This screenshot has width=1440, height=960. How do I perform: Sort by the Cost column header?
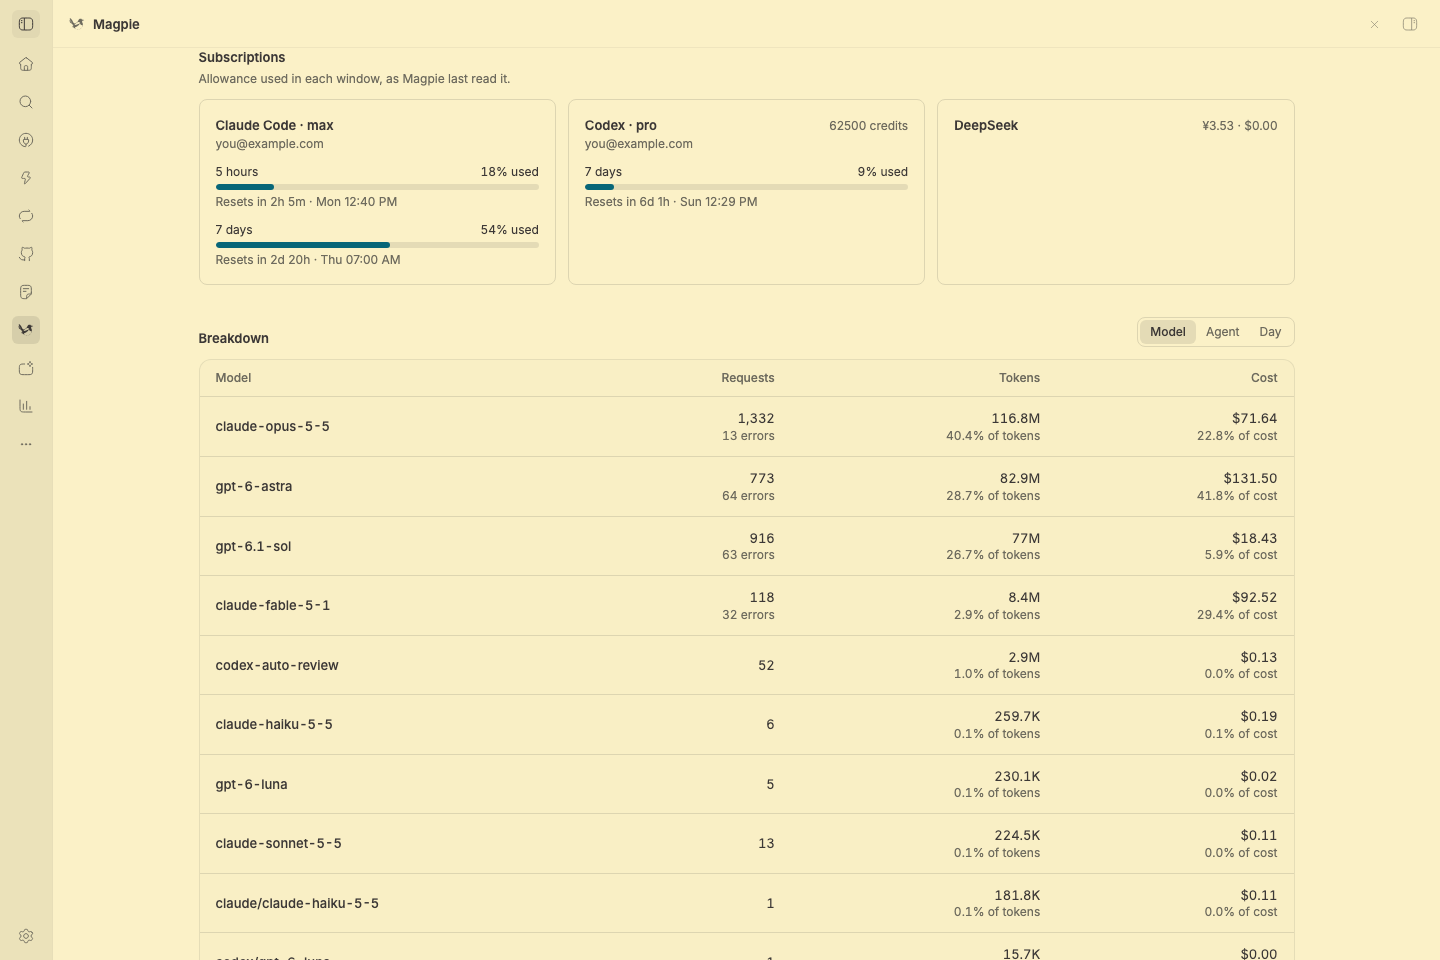click(x=1264, y=378)
